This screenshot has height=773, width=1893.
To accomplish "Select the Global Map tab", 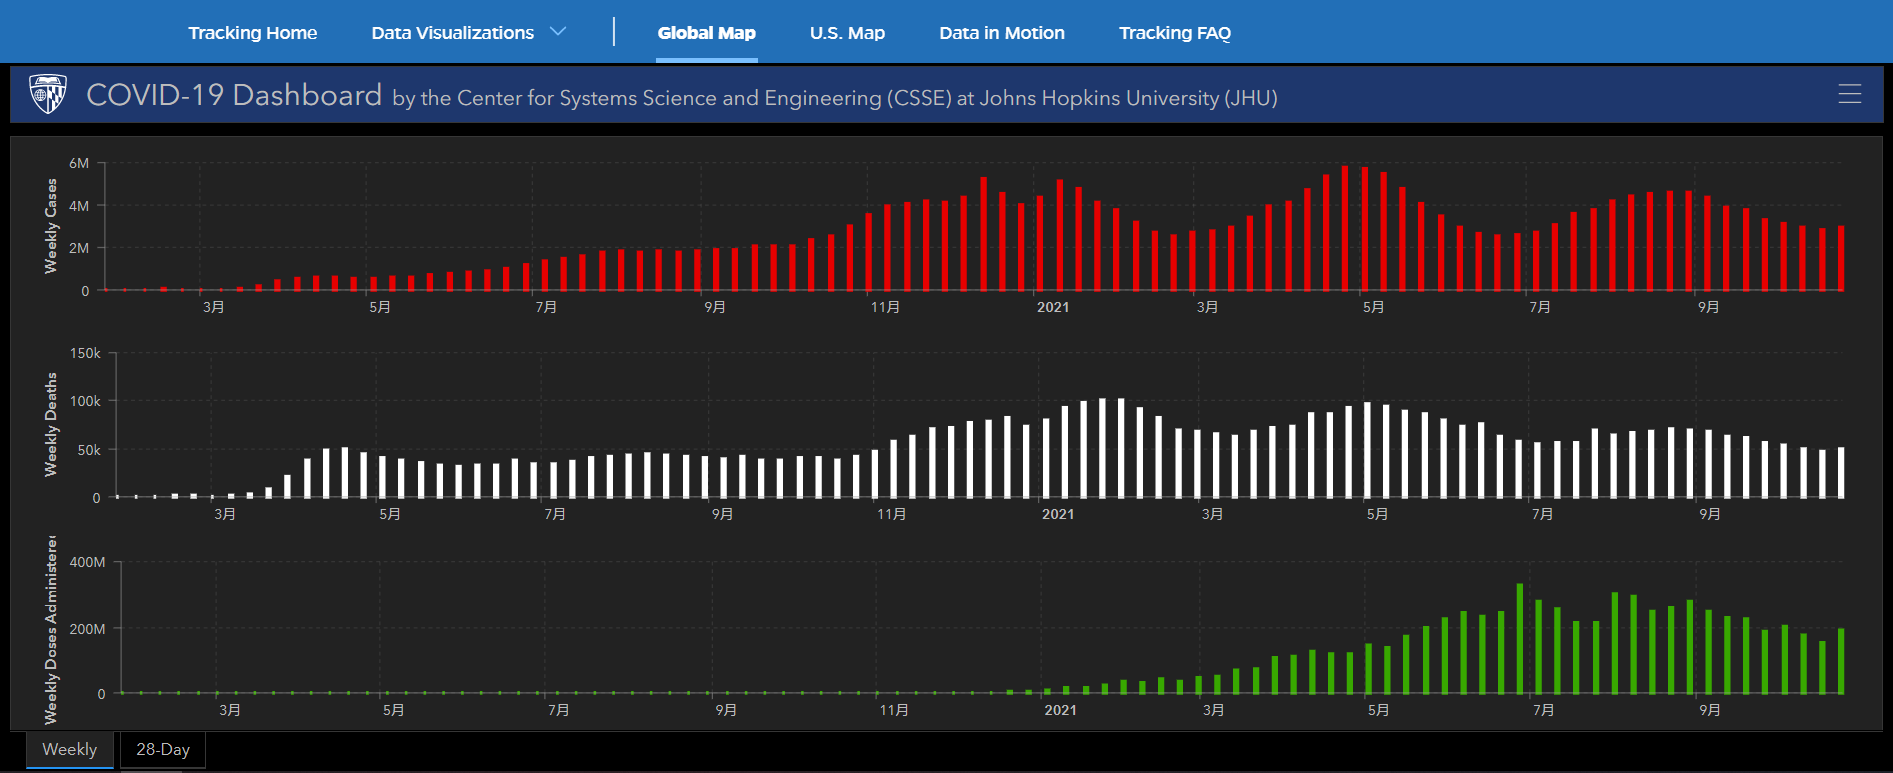I will 706,33.
